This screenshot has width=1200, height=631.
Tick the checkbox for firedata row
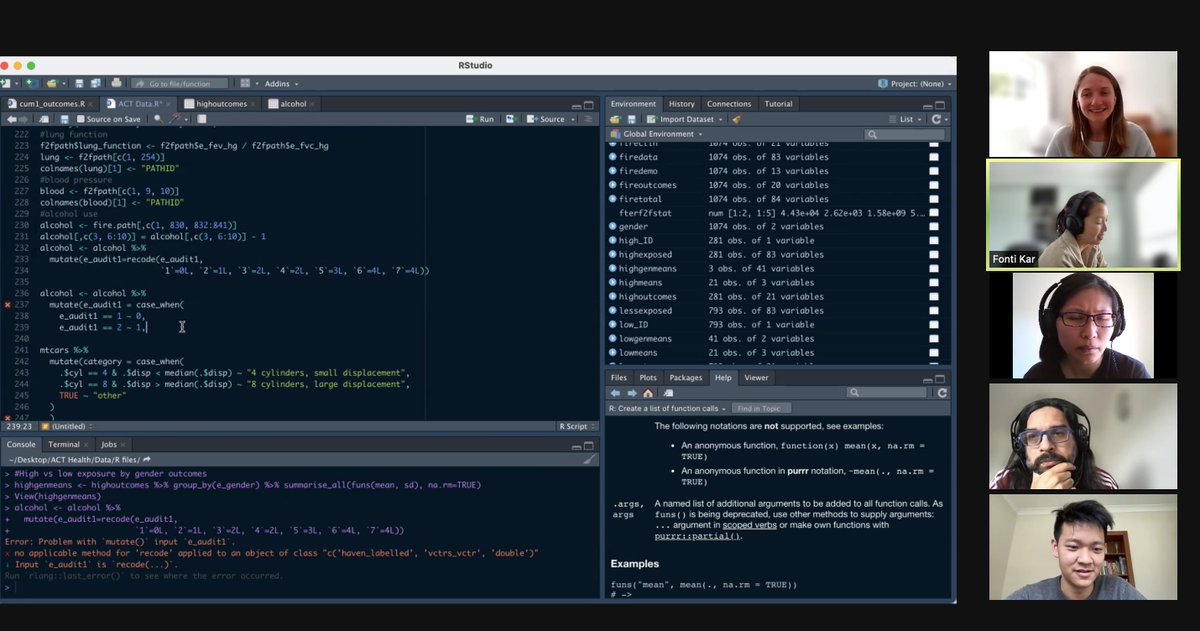(x=934, y=157)
